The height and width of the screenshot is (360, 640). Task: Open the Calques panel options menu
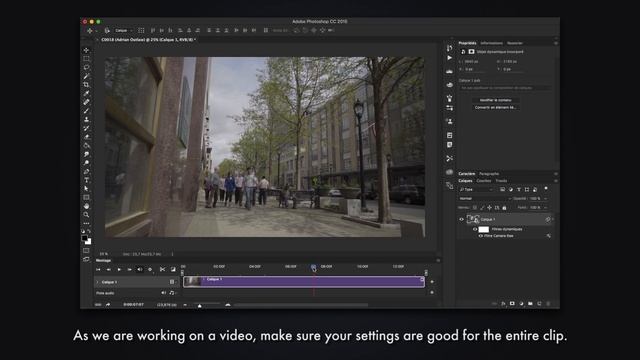[x=556, y=181]
